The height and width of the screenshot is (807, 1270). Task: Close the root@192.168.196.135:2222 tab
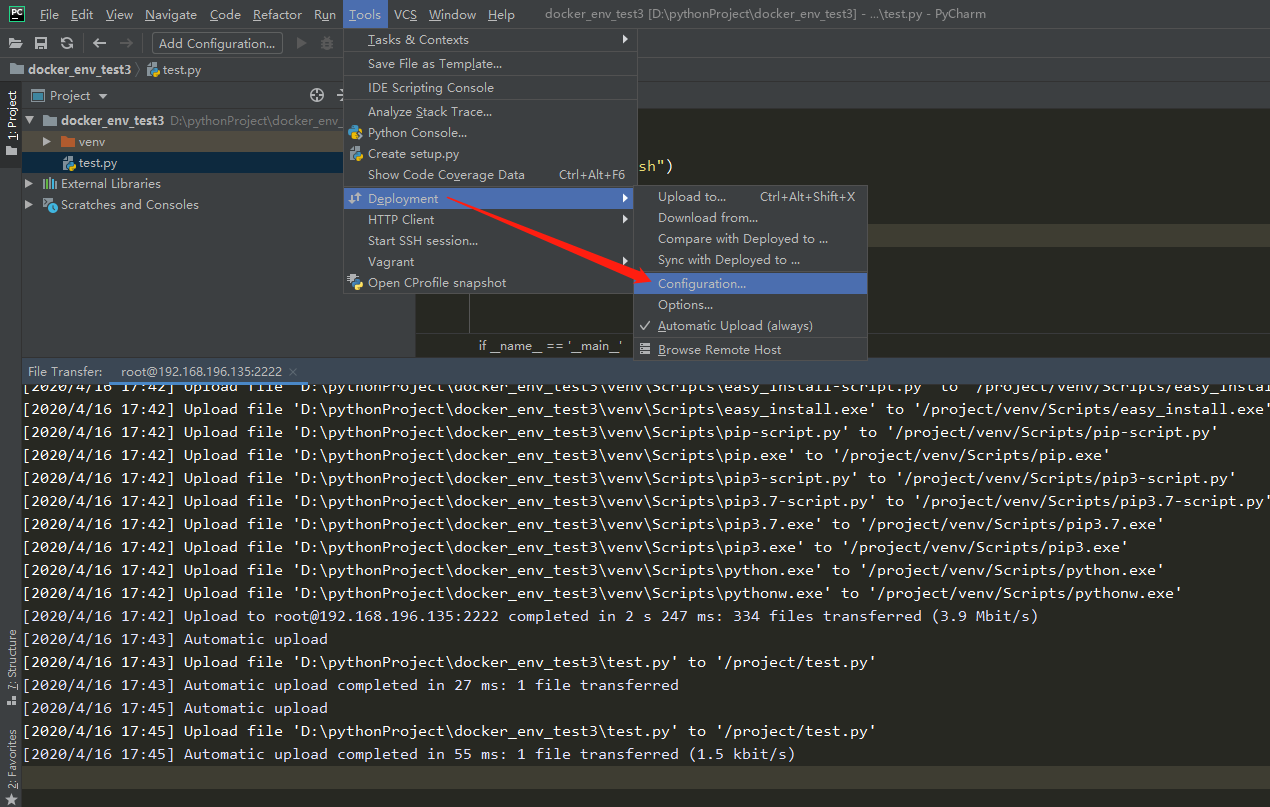tap(293, 372)
